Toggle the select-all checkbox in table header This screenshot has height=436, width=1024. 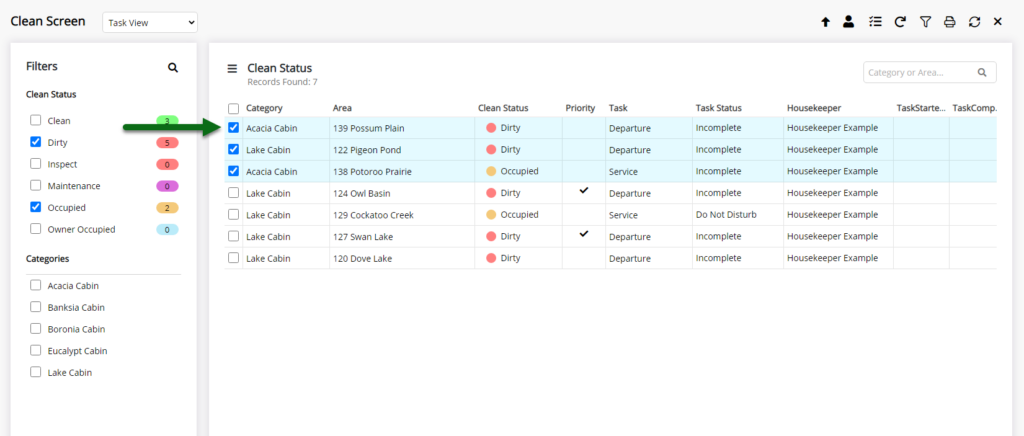(234, 108)
